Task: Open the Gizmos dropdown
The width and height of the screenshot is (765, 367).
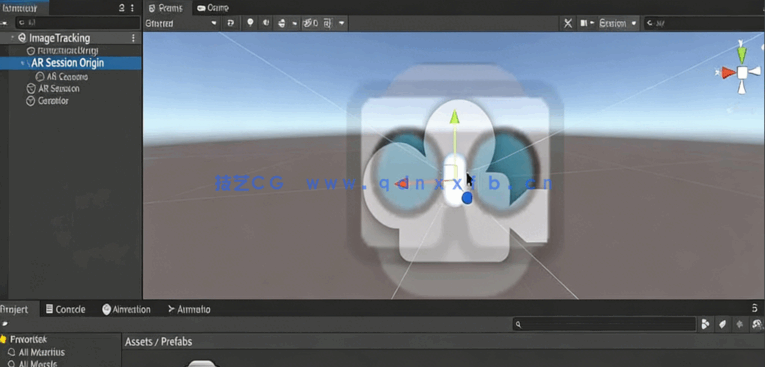Action: 618,23
